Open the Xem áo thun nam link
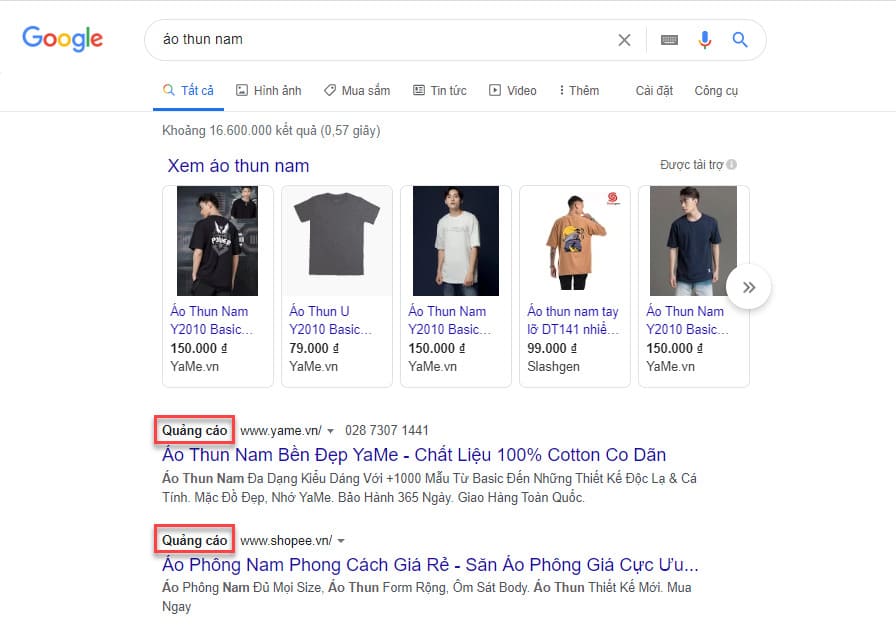This screenshot has height=640, width=896. coord(239,165)
